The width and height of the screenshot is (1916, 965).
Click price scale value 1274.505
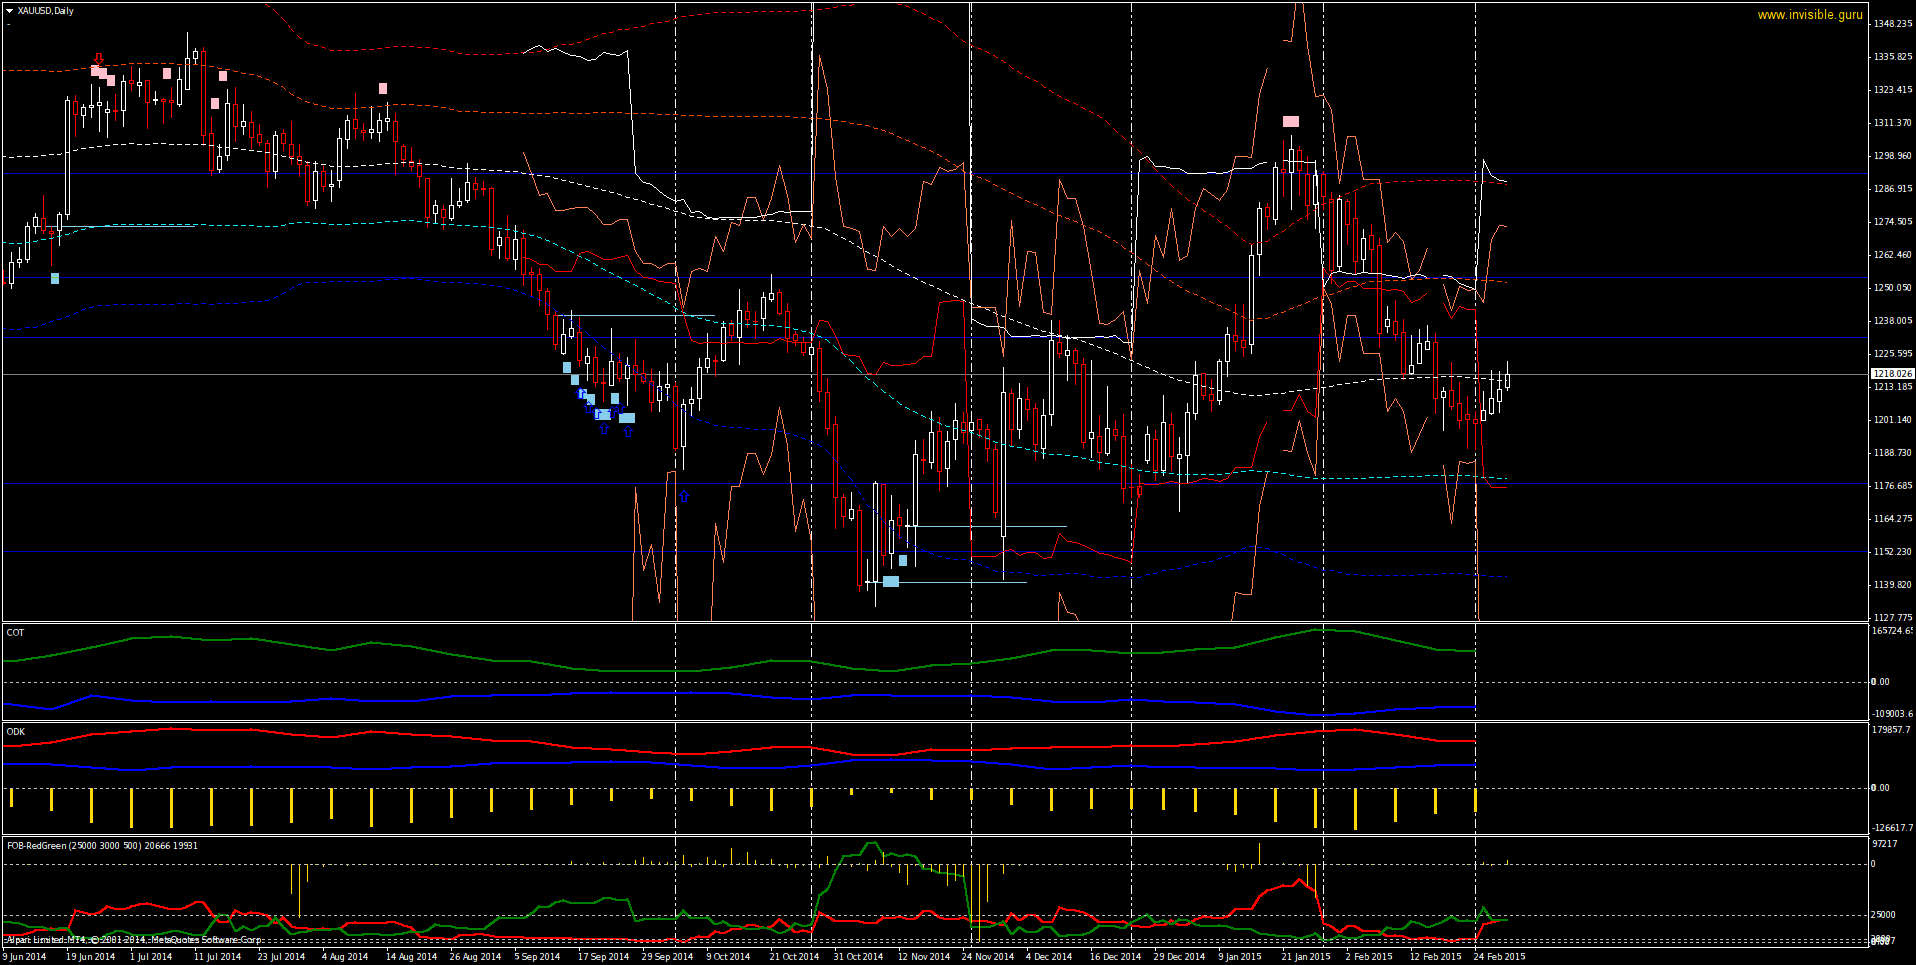(x=1893, y=221)
